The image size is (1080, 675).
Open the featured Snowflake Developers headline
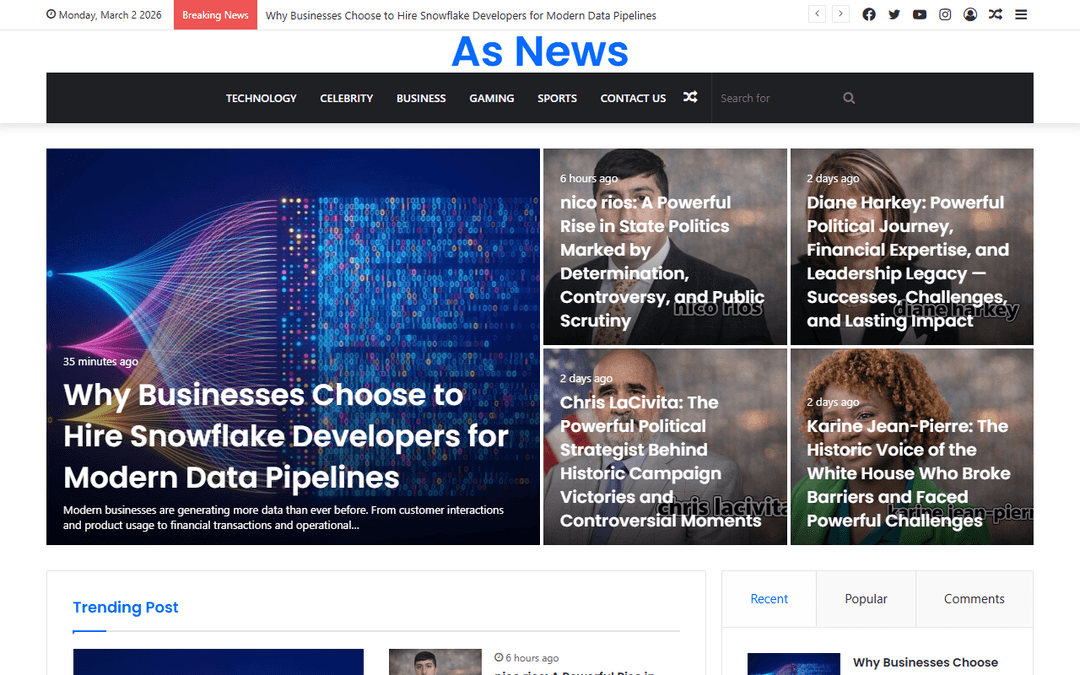coord(285,435)
